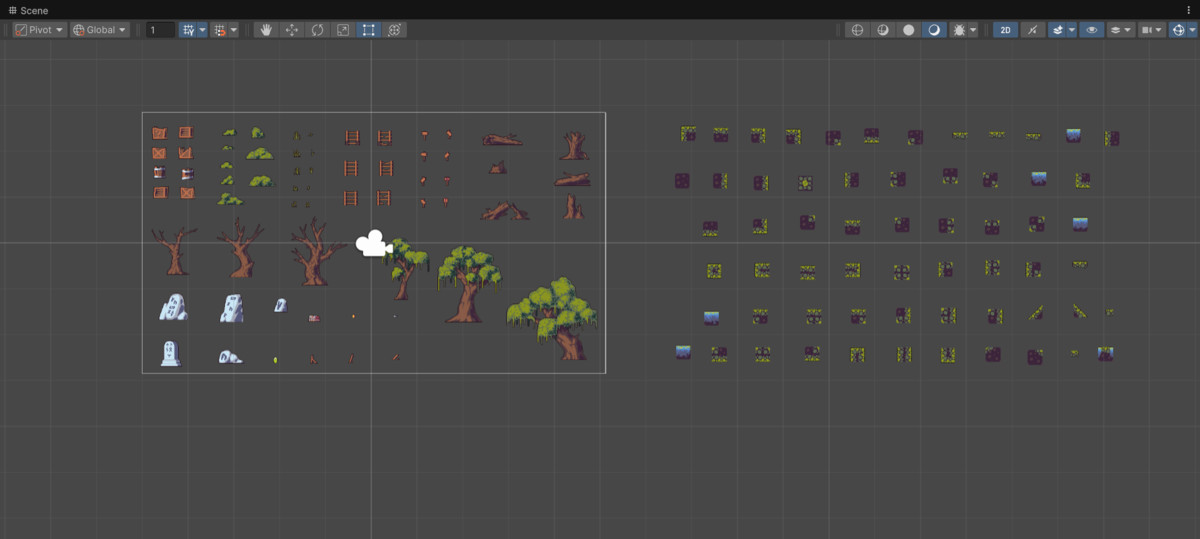Click the camera gizmo in the scene
Screen dimensions: 1200x539
[373, 244]
